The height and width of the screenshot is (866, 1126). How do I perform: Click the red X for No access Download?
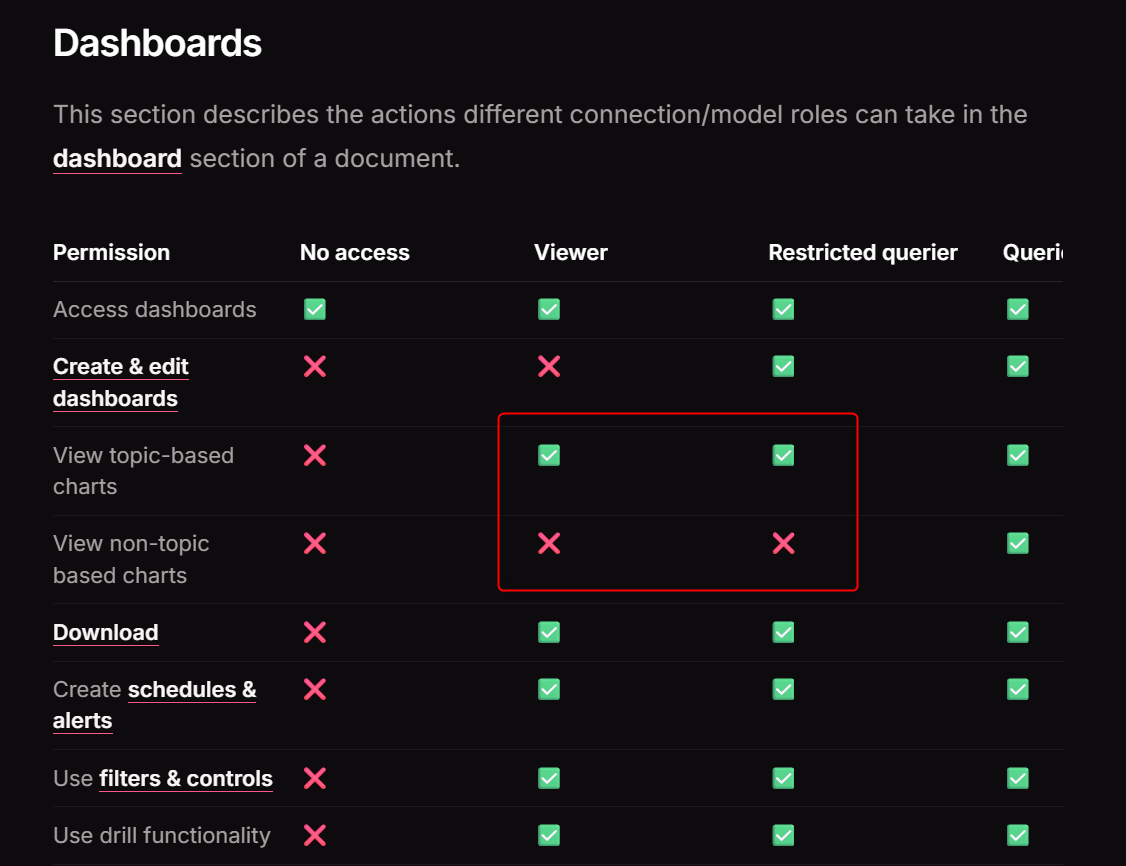315,632
